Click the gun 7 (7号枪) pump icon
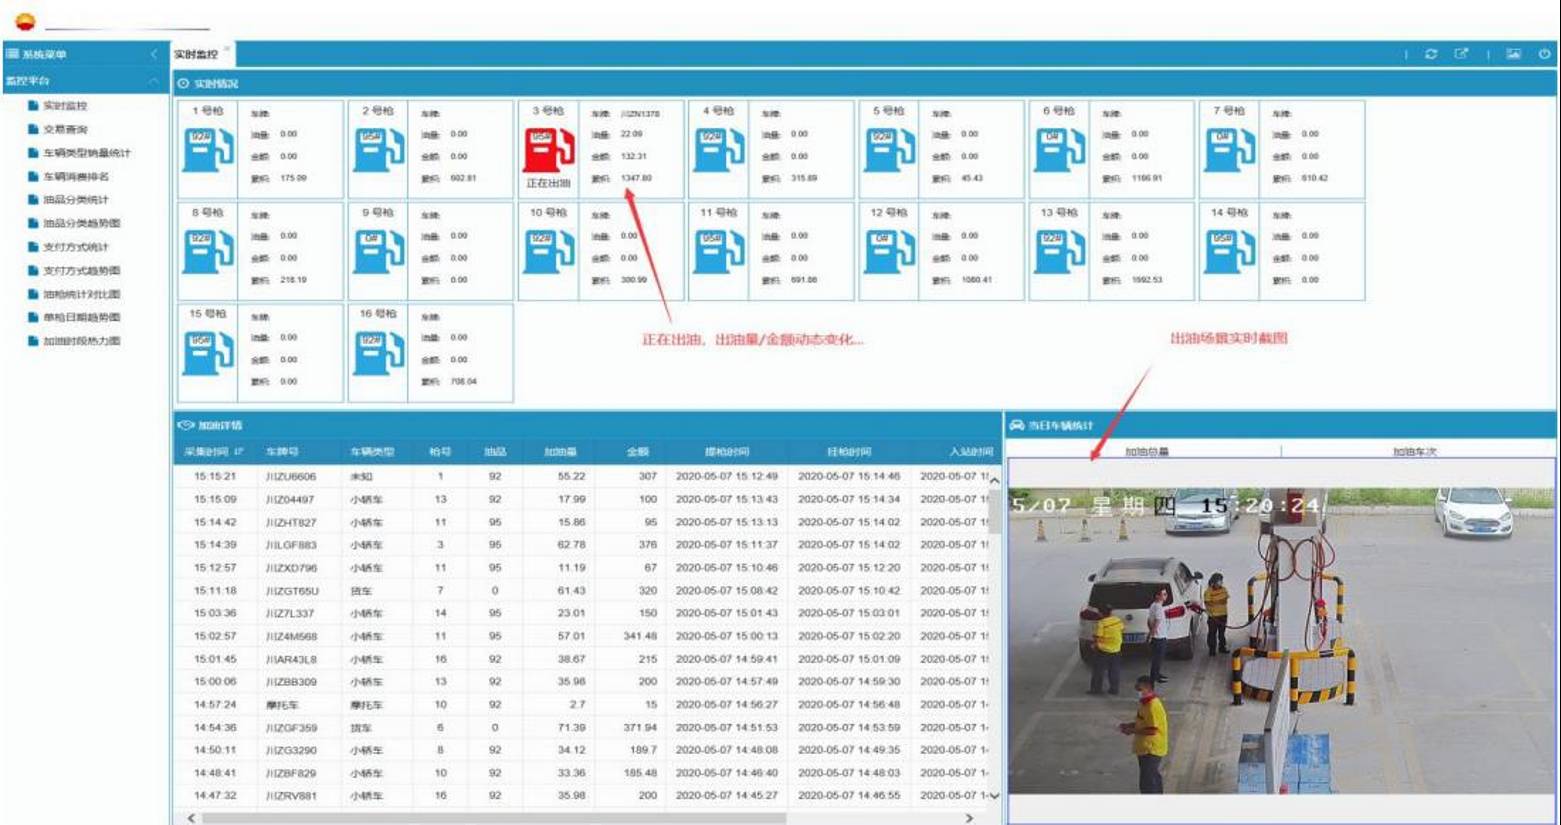The height and width of the screenshot is (825, 1561). coord(1228,149)
